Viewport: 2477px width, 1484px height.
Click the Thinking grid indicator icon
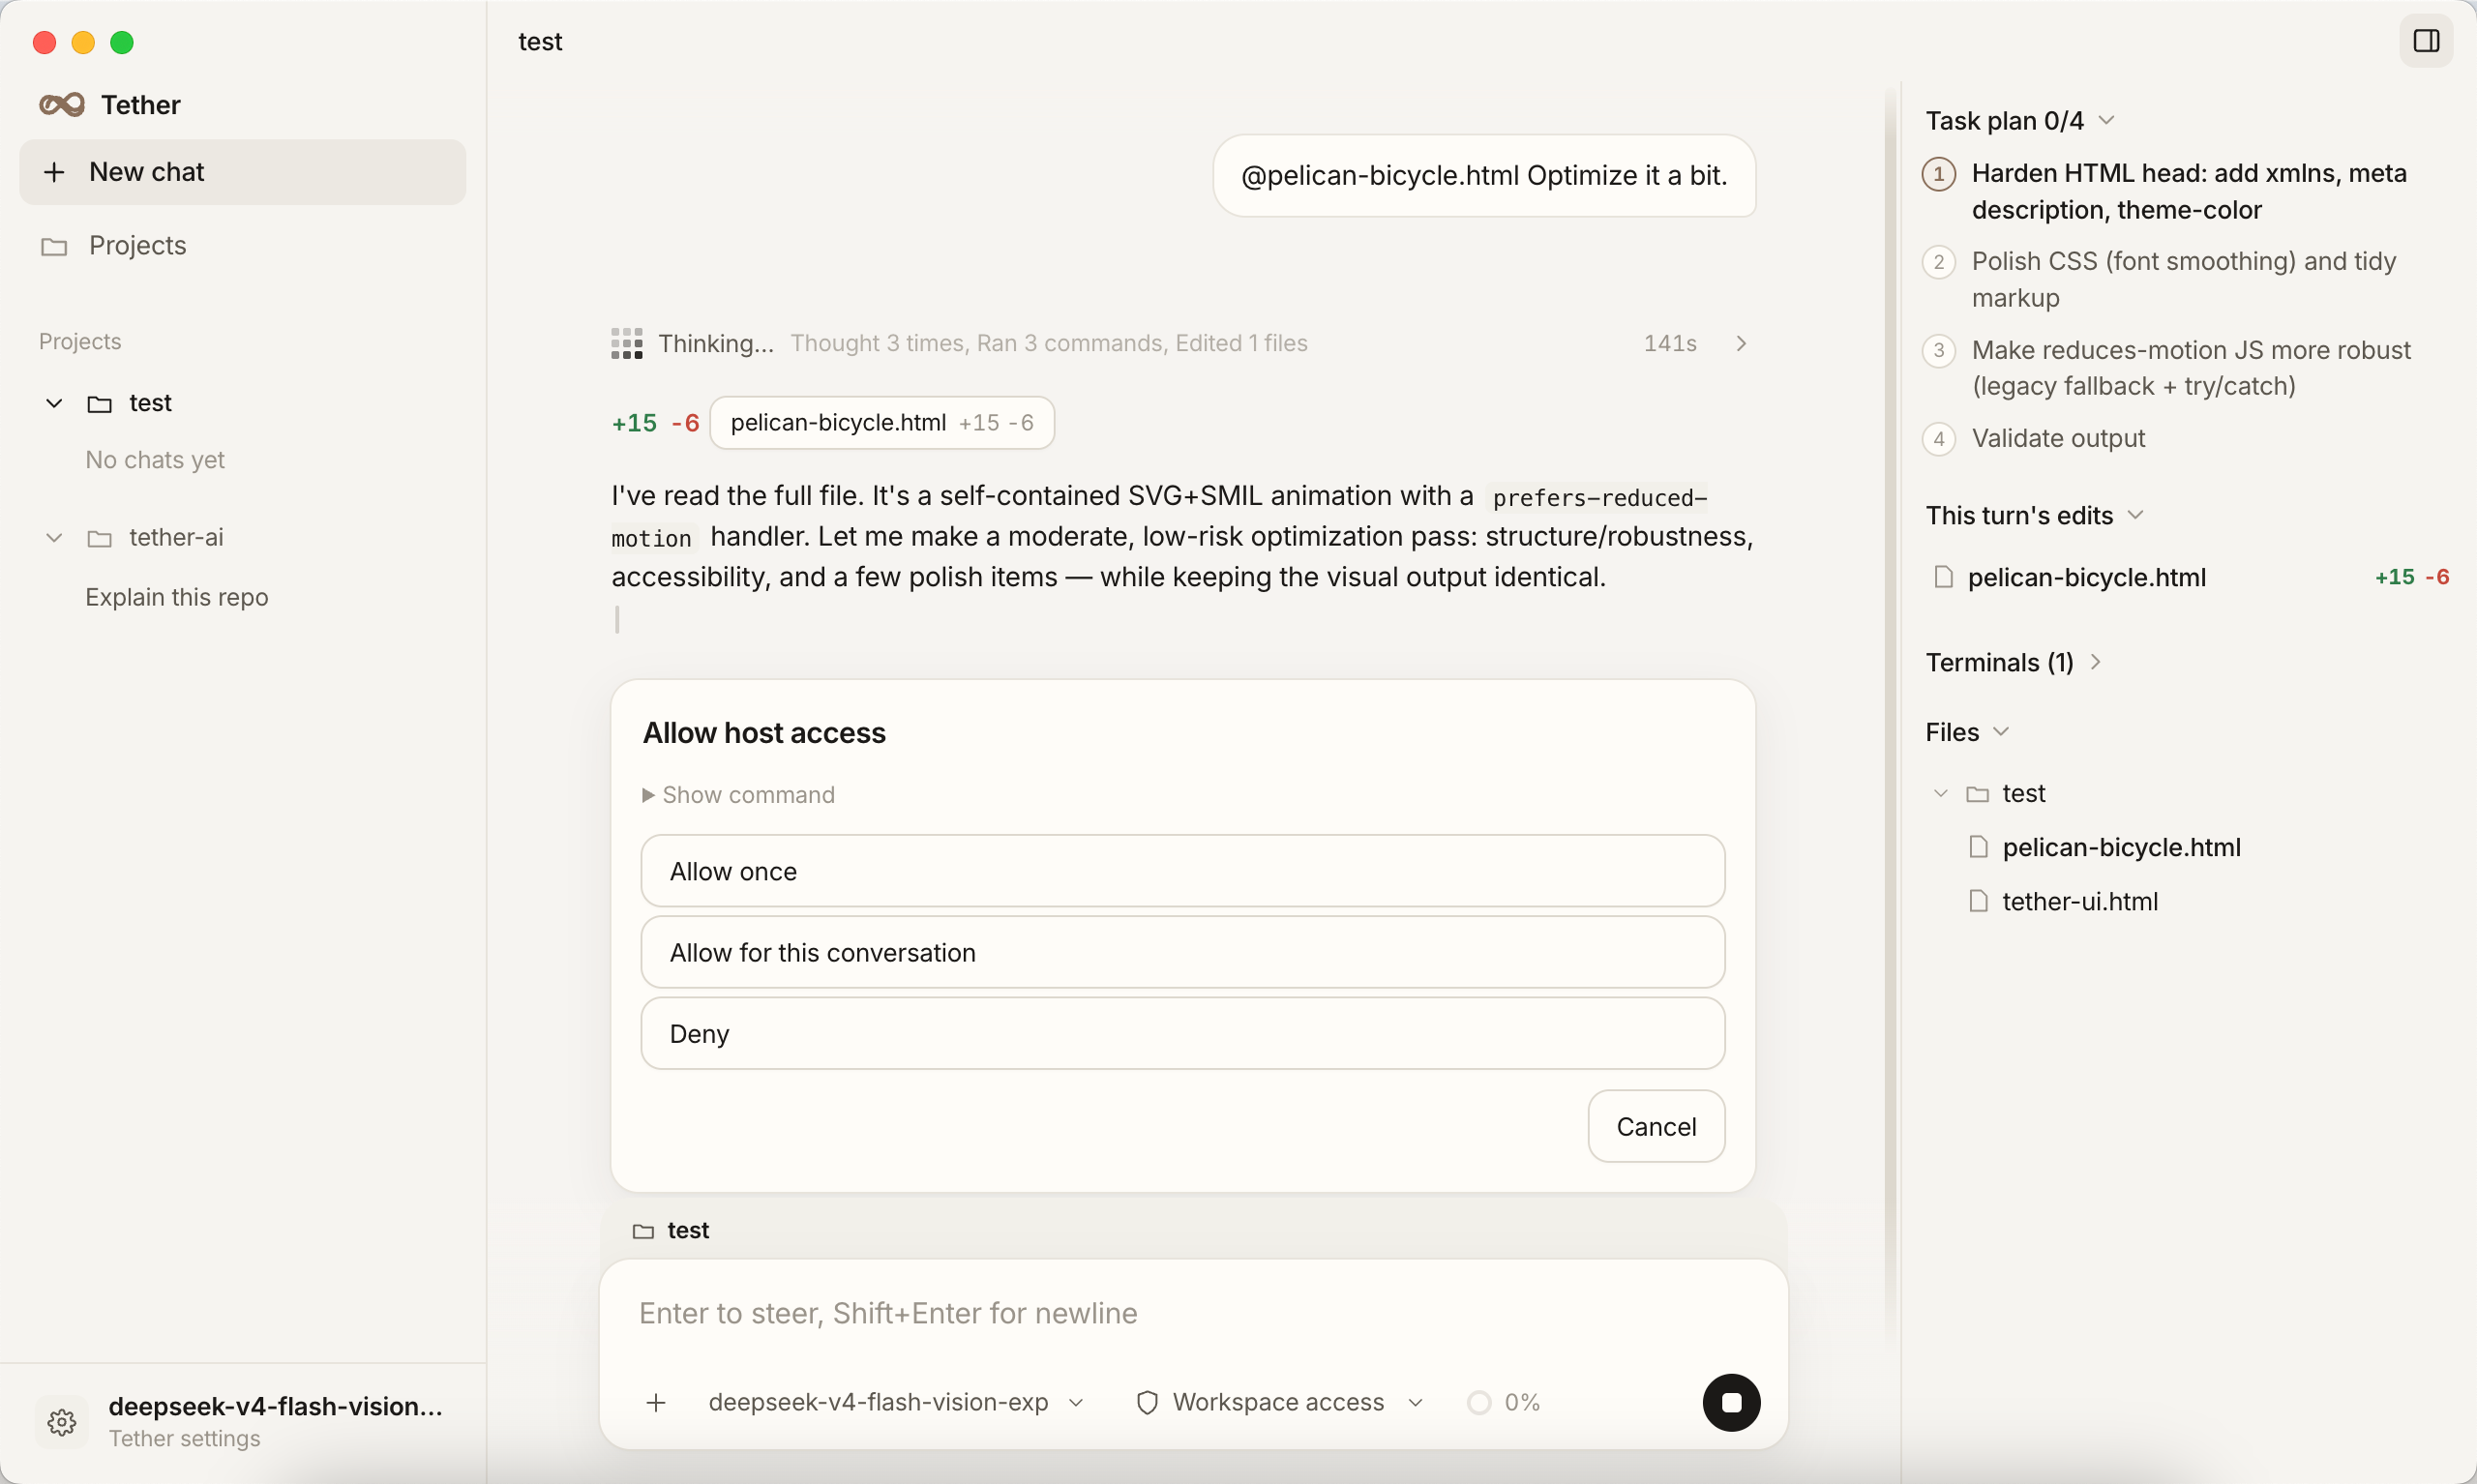627,343
